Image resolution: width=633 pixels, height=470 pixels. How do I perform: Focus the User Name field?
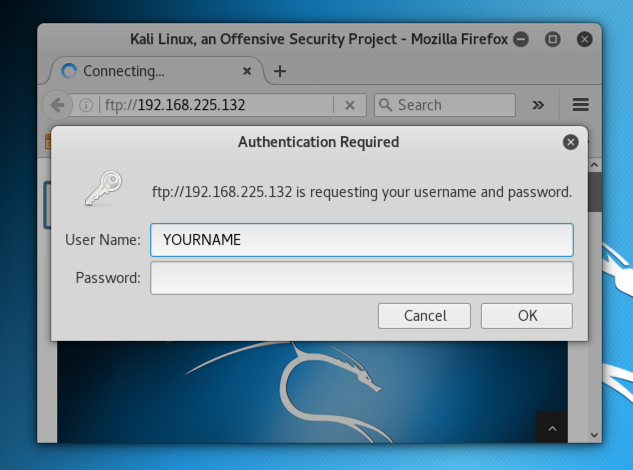coord(361,240)
